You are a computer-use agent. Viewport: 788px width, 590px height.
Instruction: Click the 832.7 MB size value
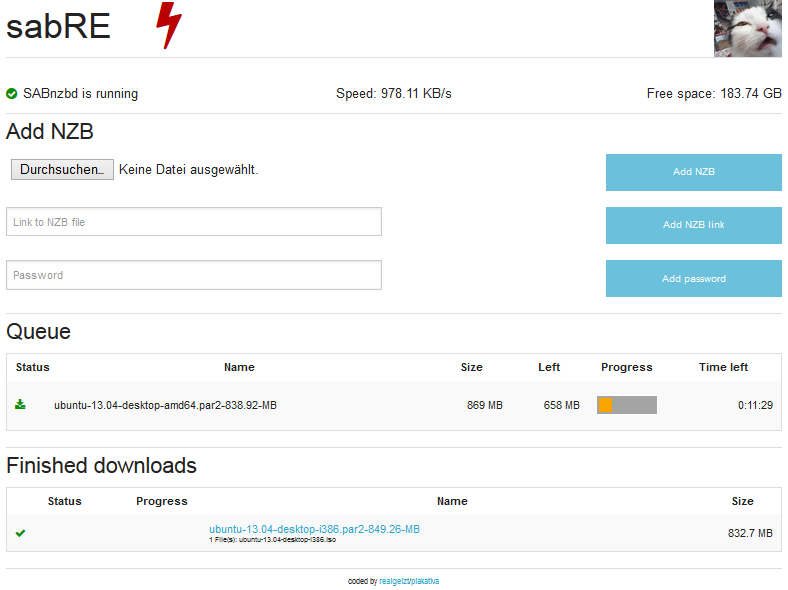pyautogui.click(x=750, y=533)
